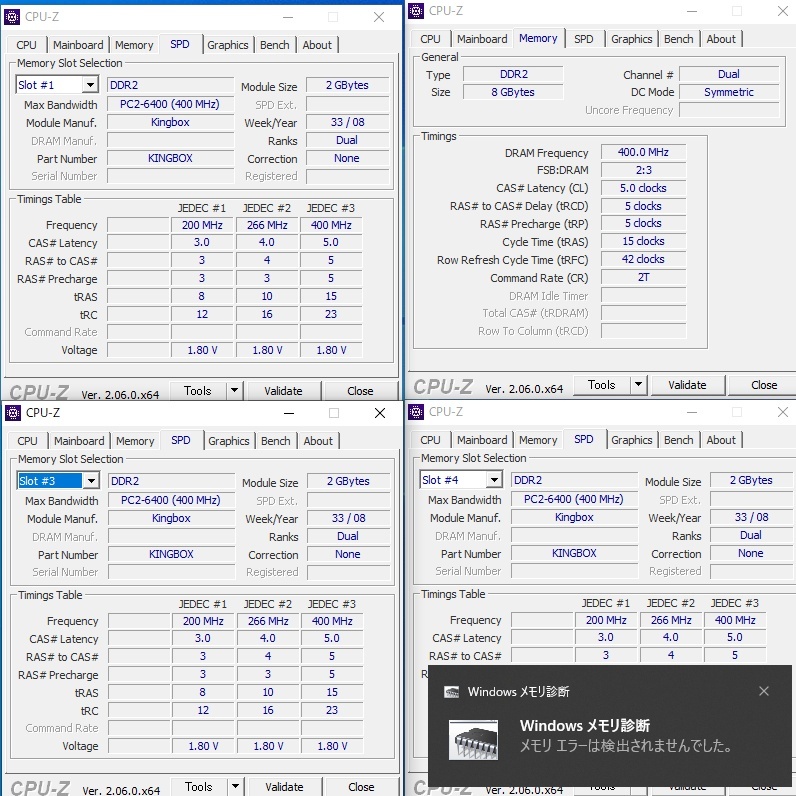Open Mainboard tab in Slot #1 window
The image size is (796, 796).
pyautogui.click(x=78, y=45)
